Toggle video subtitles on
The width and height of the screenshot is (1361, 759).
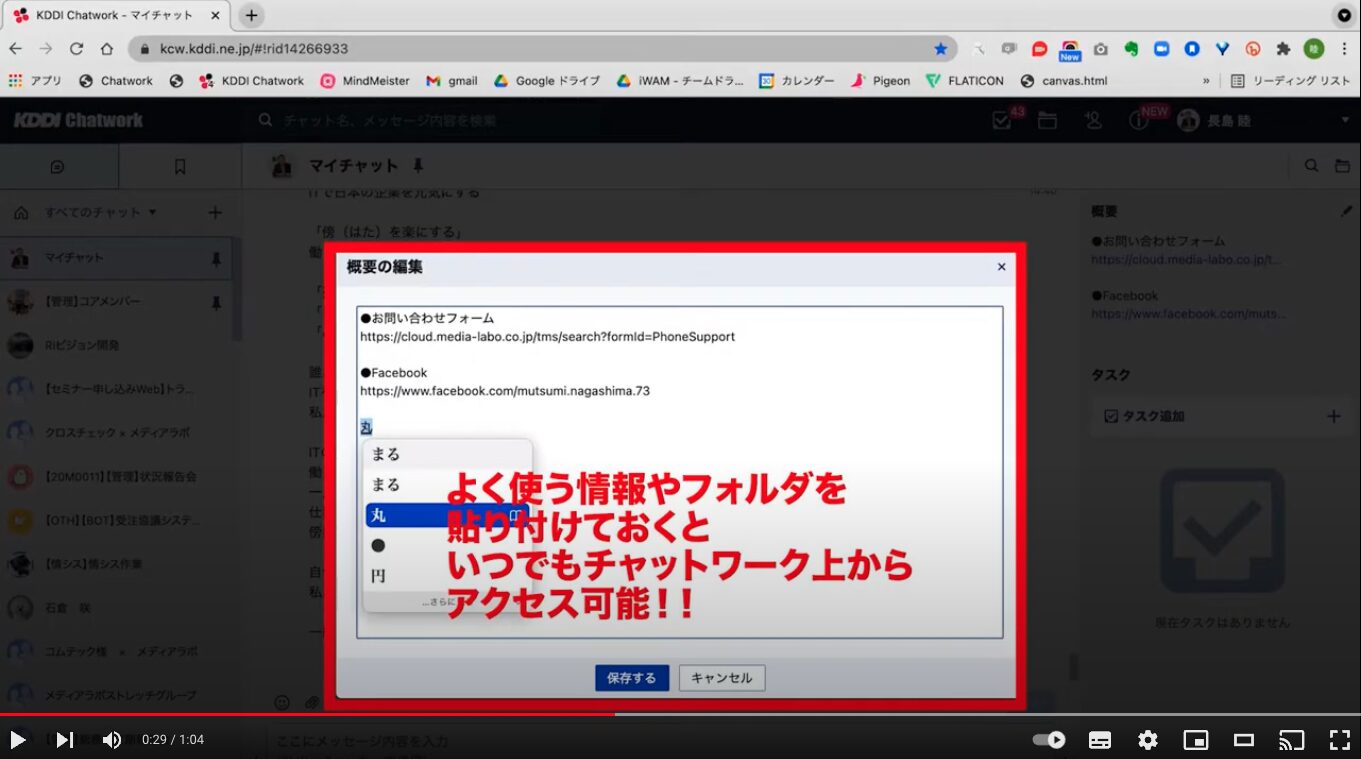point(1100,740)
